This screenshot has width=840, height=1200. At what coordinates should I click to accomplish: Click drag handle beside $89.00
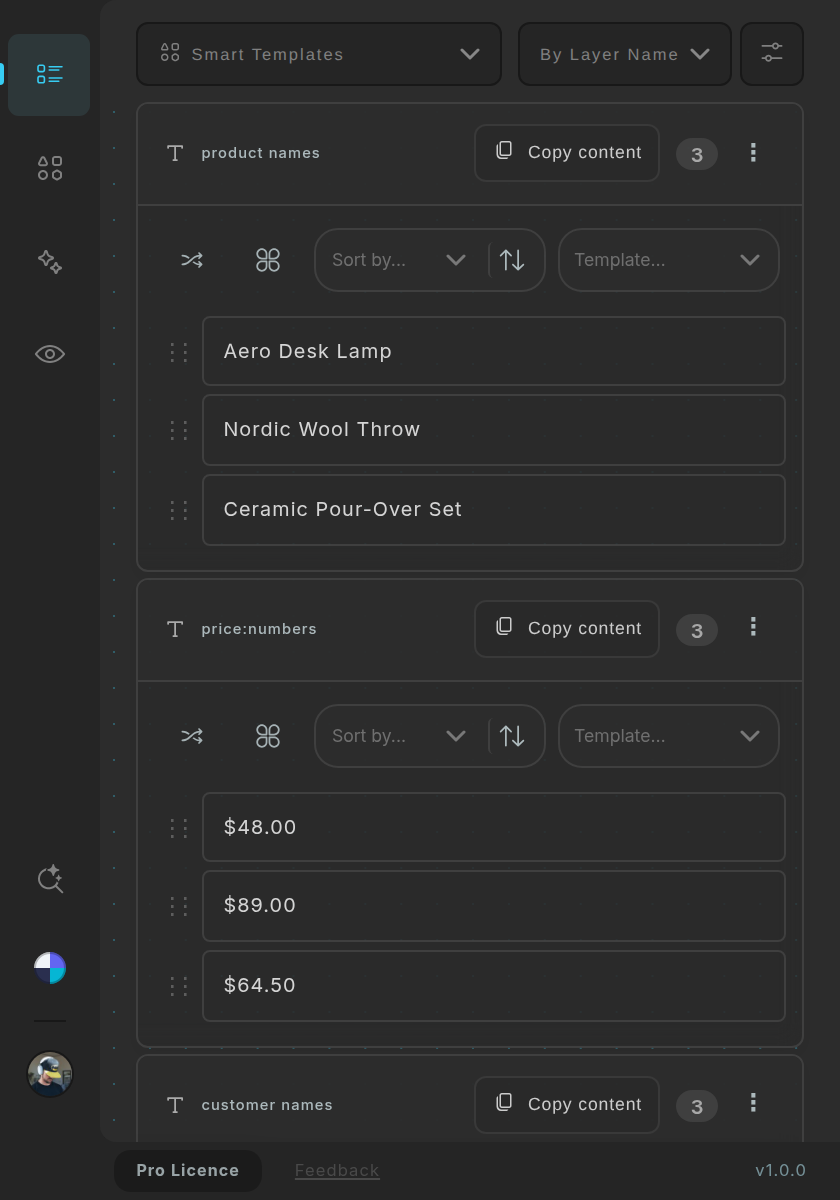coord(179,906)
